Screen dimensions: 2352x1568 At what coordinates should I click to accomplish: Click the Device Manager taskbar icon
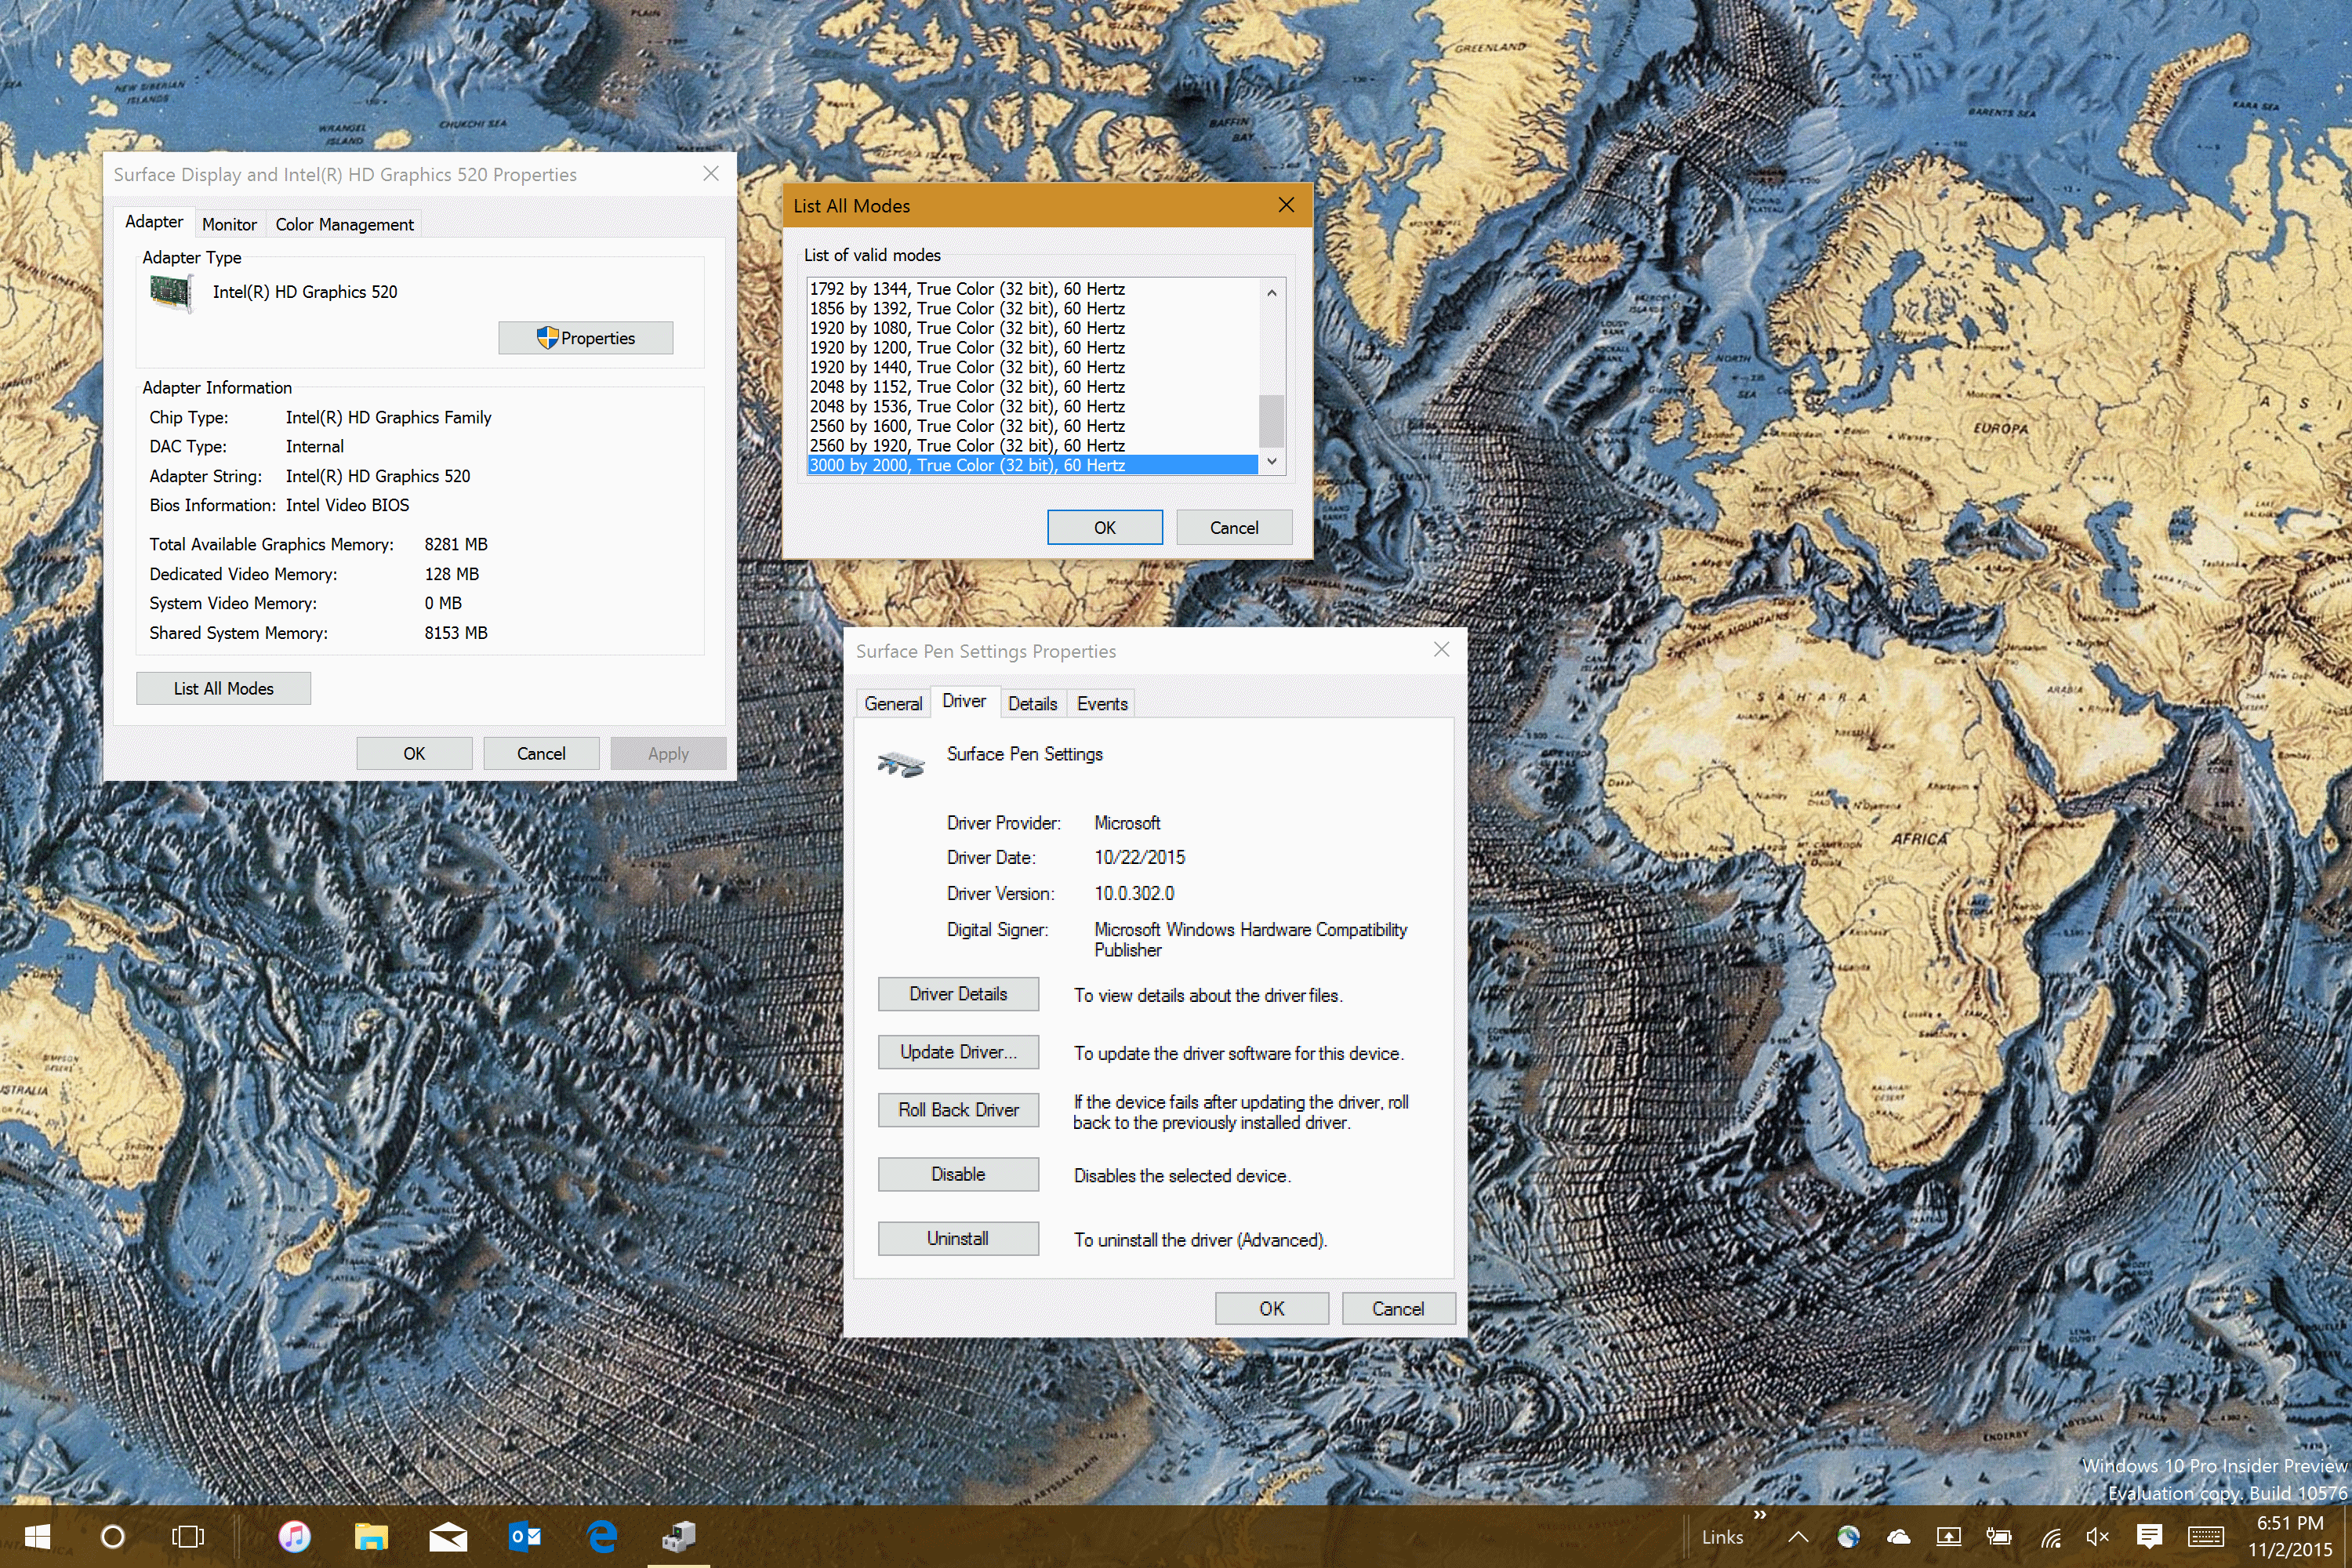pyautogui.click(x=679, y=1536)
